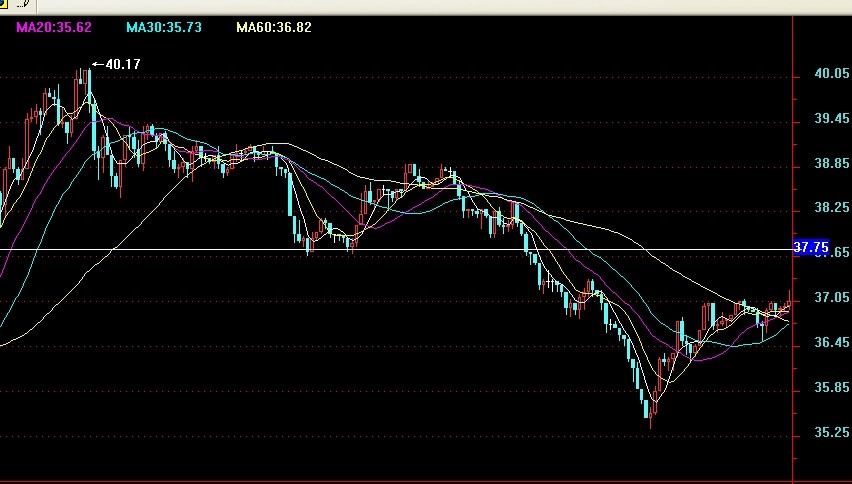Click the lowest candlestick at chart bottom
The height and width of the screenshot is (484, 852).
651,412
